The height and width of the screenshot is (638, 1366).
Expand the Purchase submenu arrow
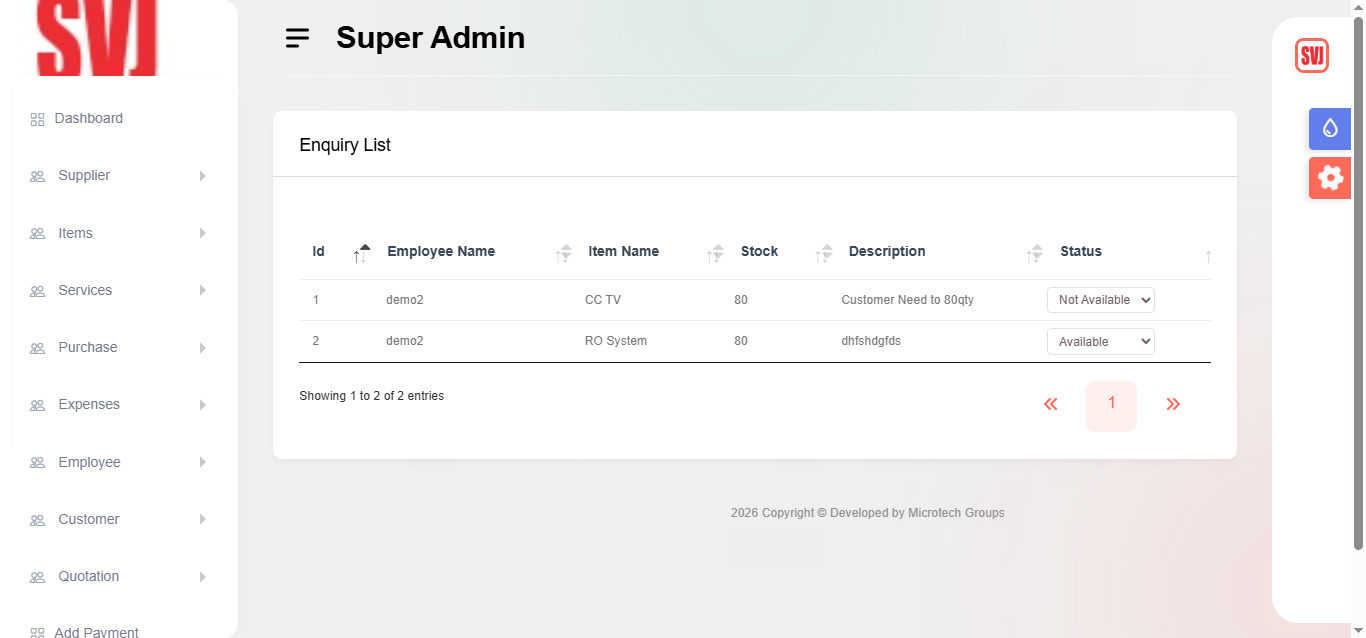pos(202,348)
